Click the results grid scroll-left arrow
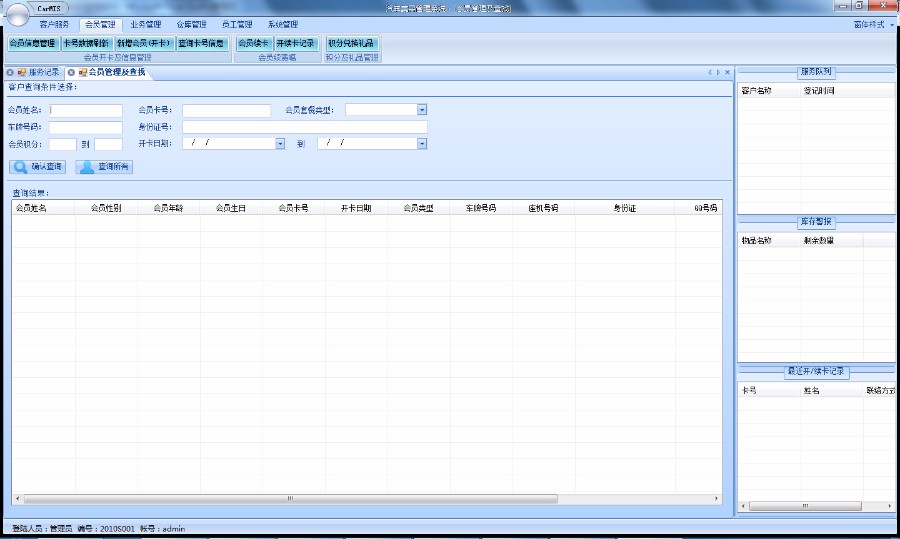Image resolution: width=900 pixels, height=539 pixels. [17, 499]
